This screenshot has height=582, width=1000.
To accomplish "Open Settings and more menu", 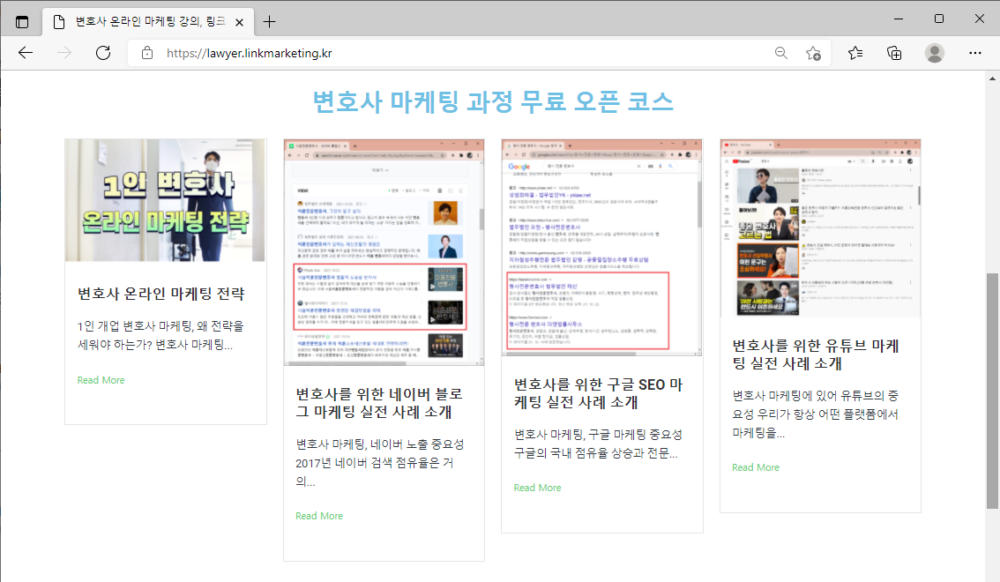I will pyautogui.click(x=975, y=53).
